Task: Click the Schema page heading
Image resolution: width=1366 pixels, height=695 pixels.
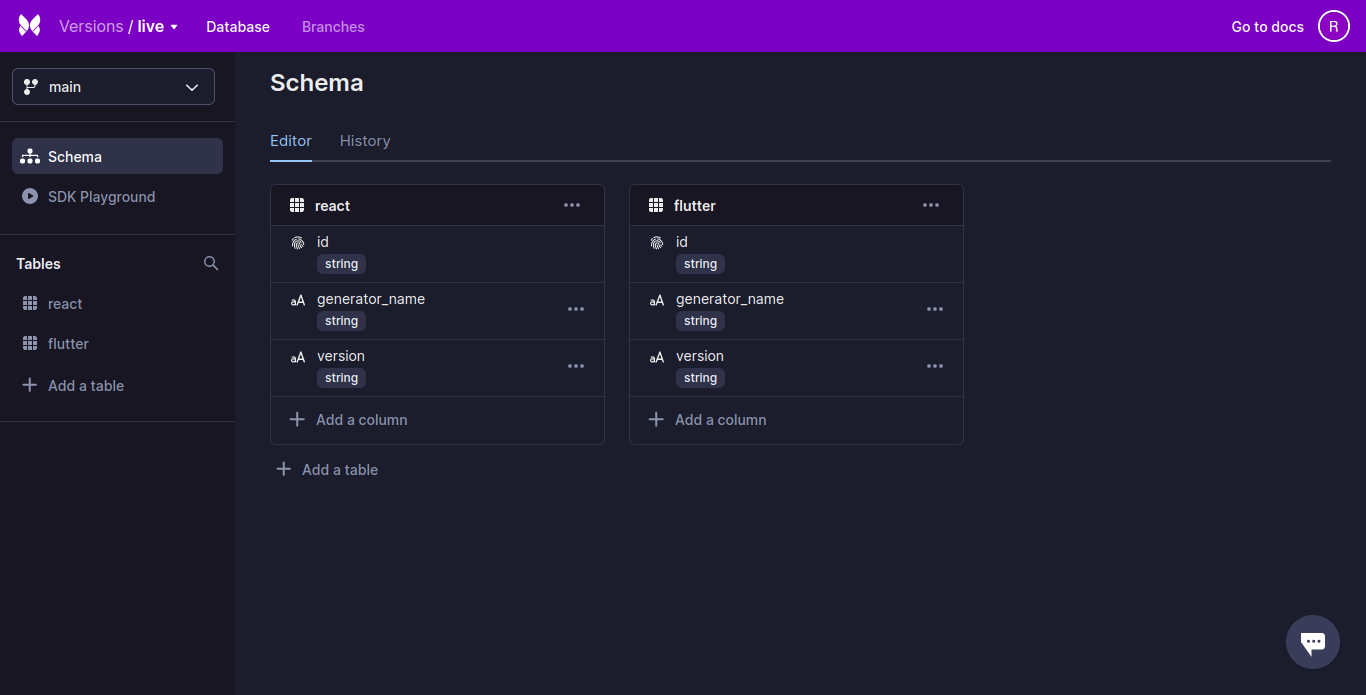Action: 317,83
